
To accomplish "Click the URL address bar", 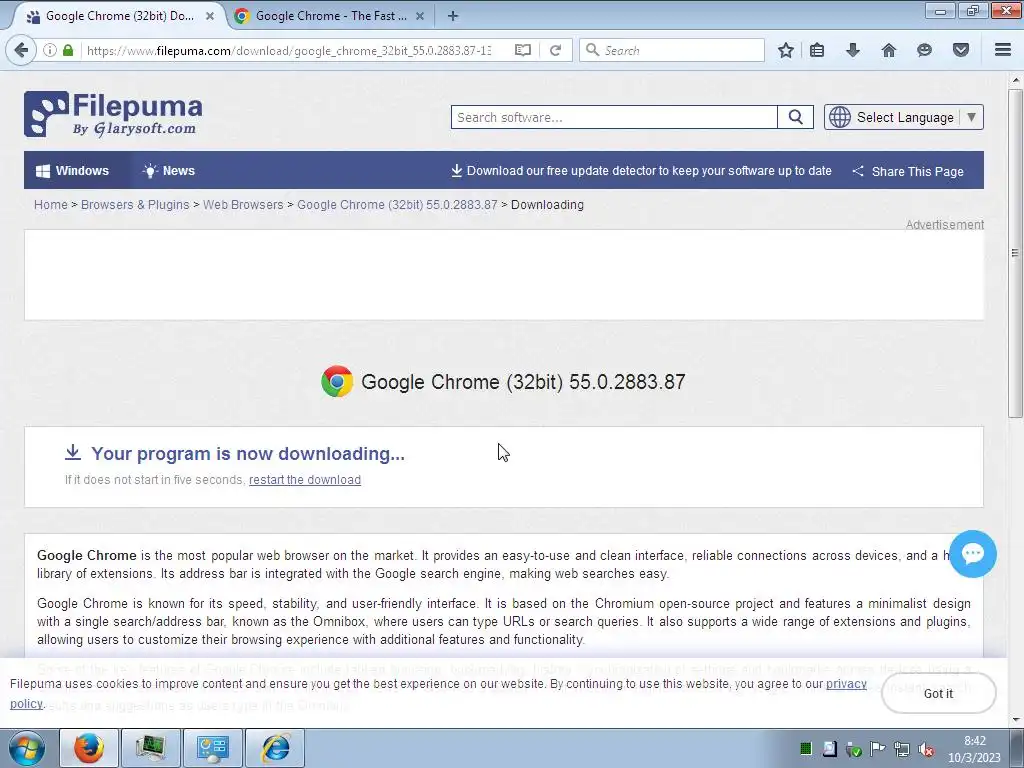I will pyautogui.click(x=289, y=50).
